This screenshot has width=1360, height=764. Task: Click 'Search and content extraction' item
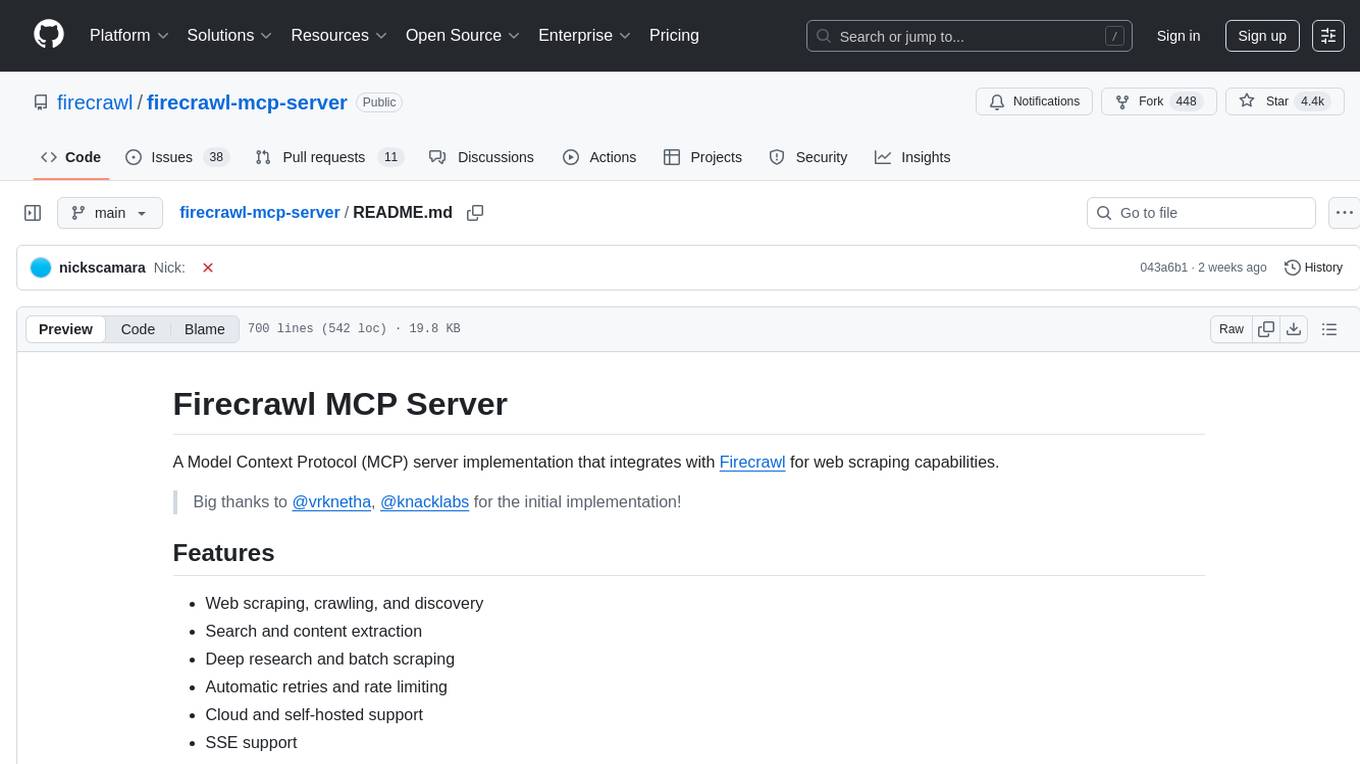pos(313,631)
